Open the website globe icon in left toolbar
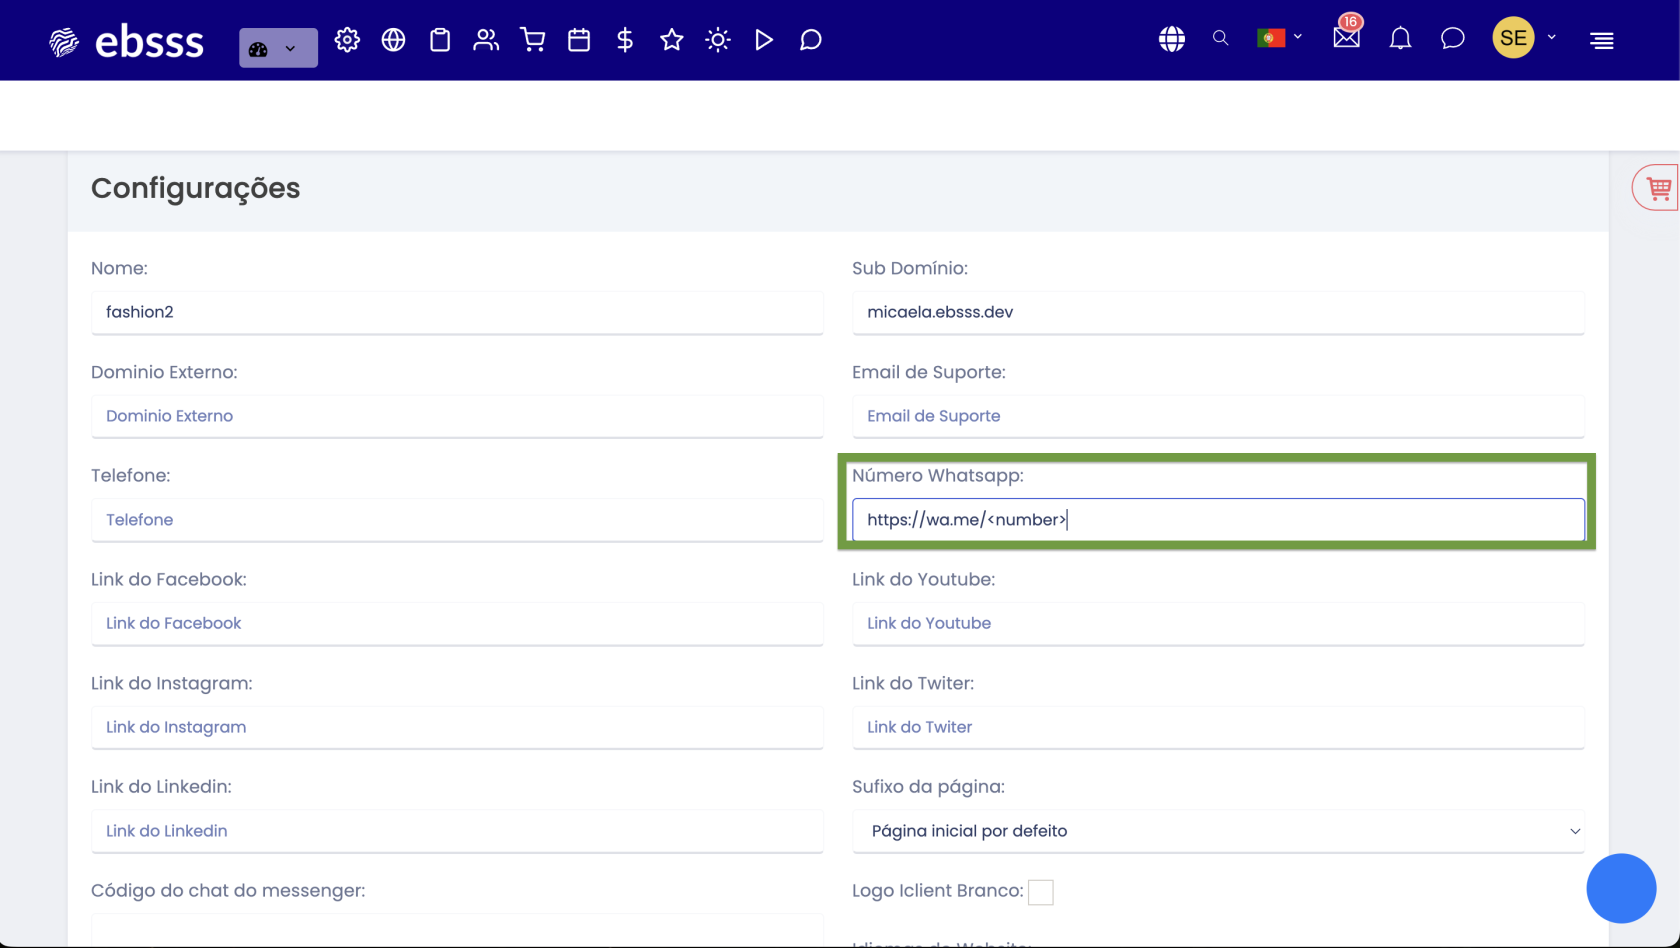Screen dimensions: 1680x948 [x=393, y=40]
